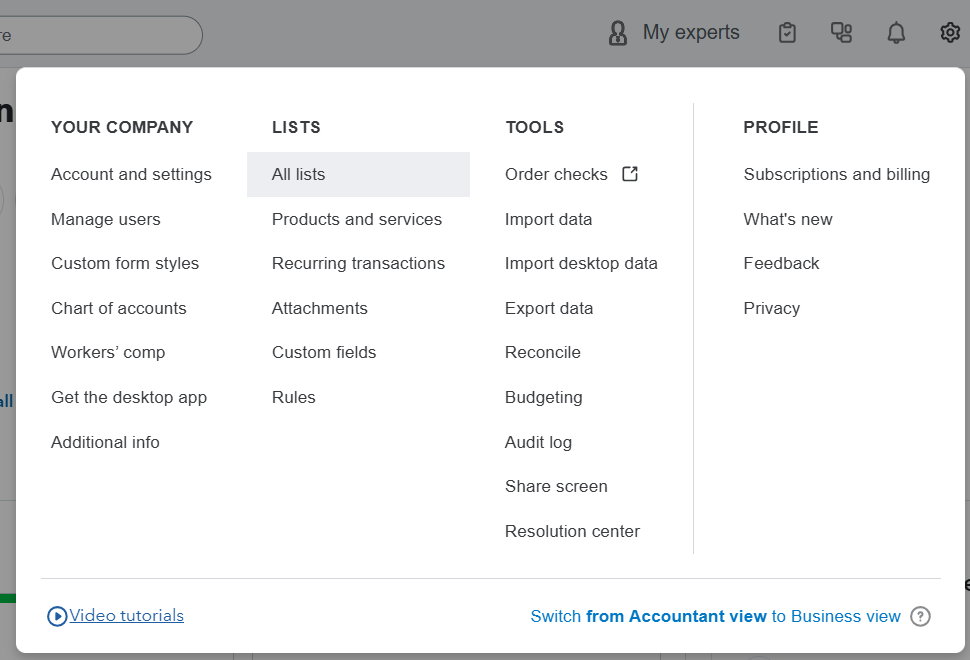Click the help question mark icon
Viewport: 970px width, 660px height.
coord(921,616)
